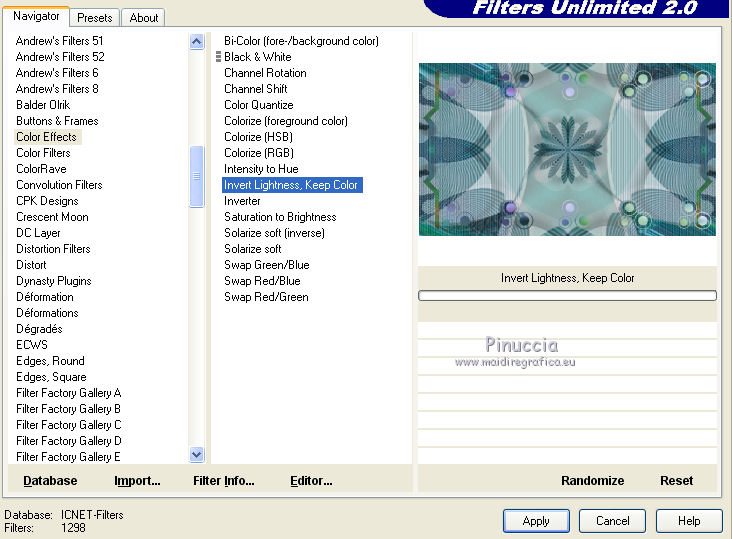Viewport: 732px width, 539px height.
Task: Choose Black & White filter
Action: coord(258,57)
